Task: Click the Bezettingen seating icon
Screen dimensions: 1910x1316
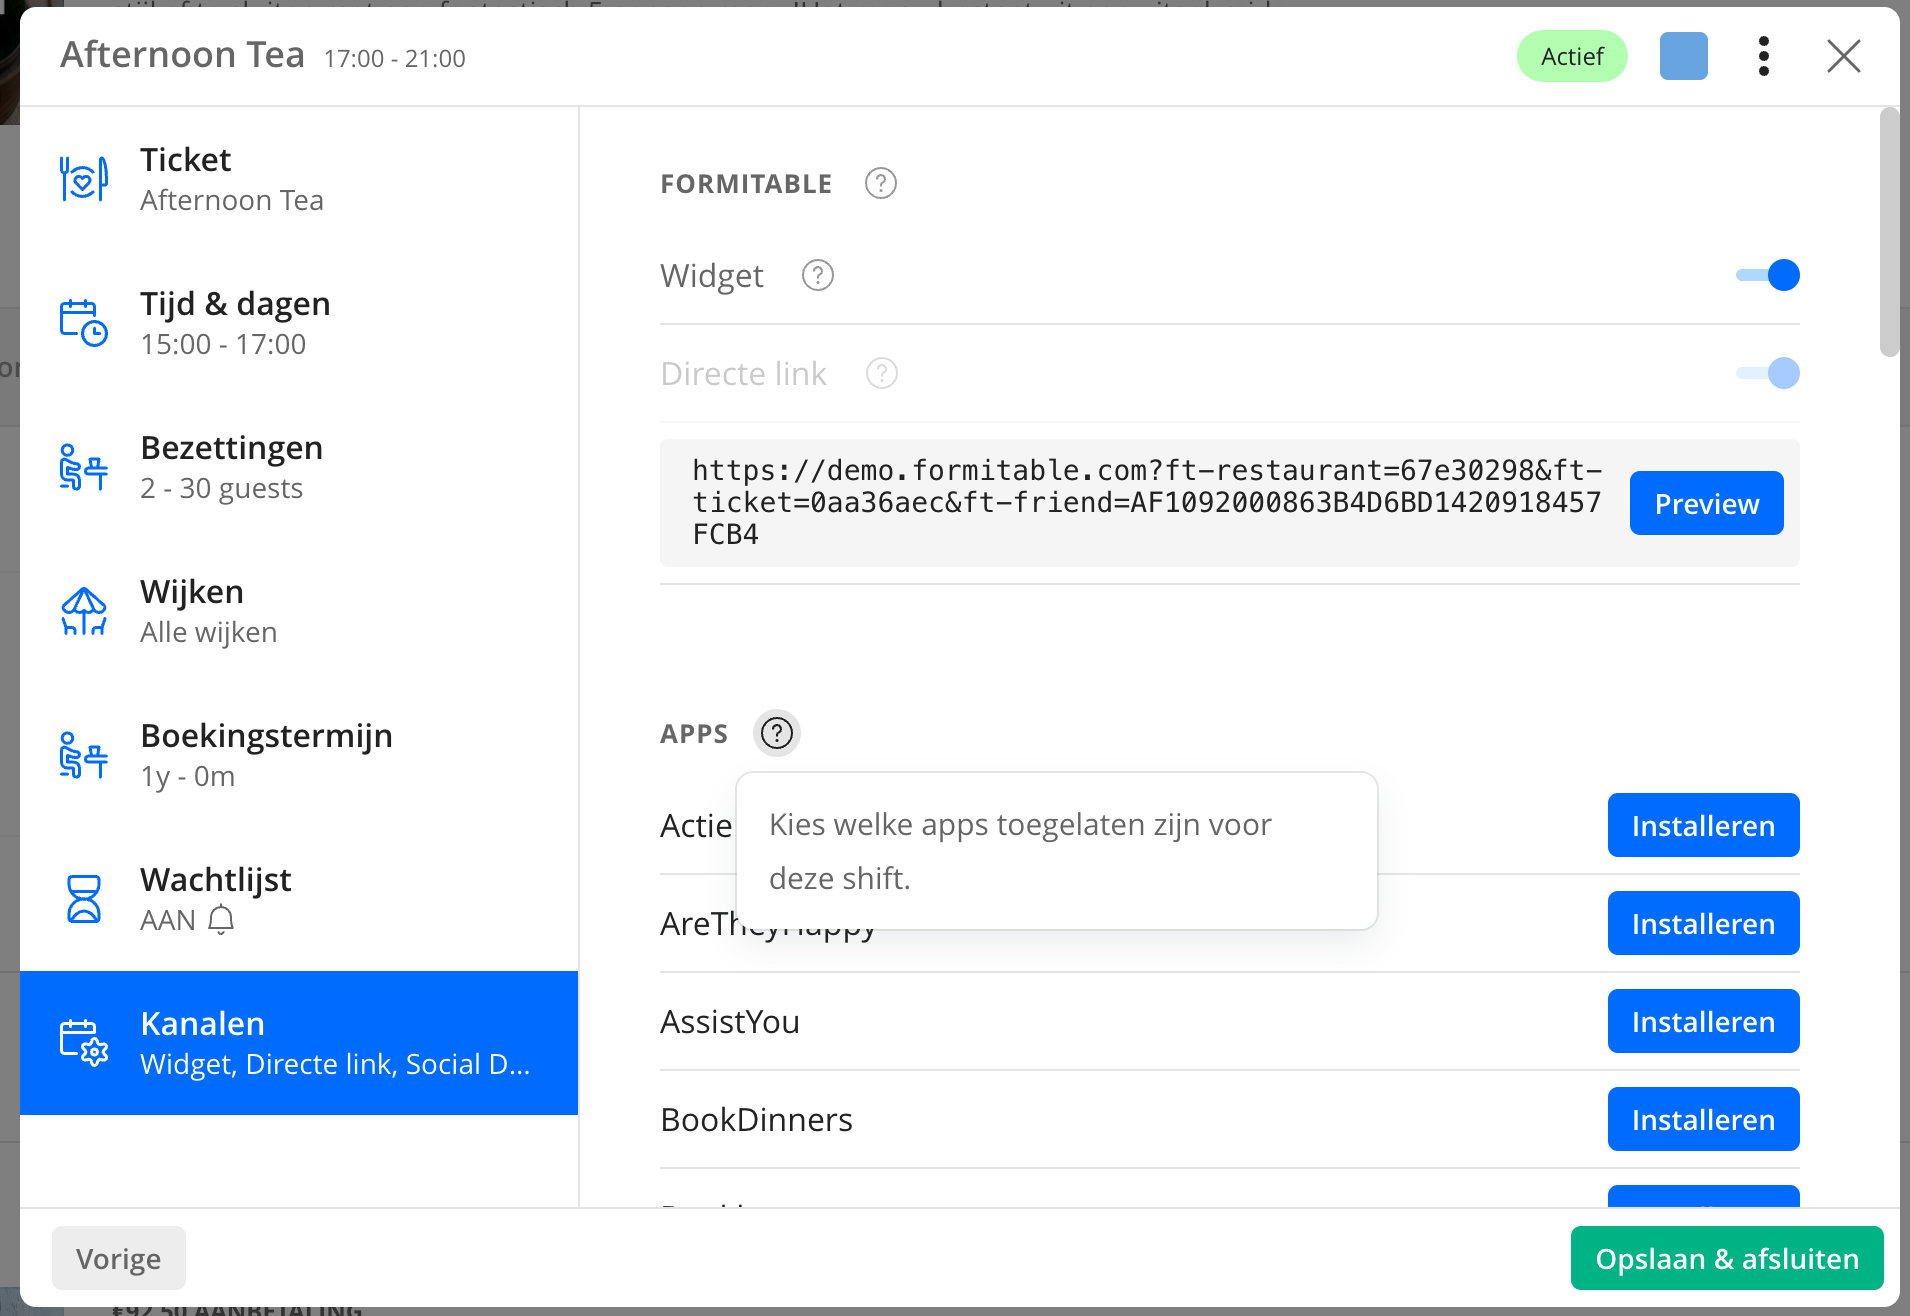Action: [84, 467]
